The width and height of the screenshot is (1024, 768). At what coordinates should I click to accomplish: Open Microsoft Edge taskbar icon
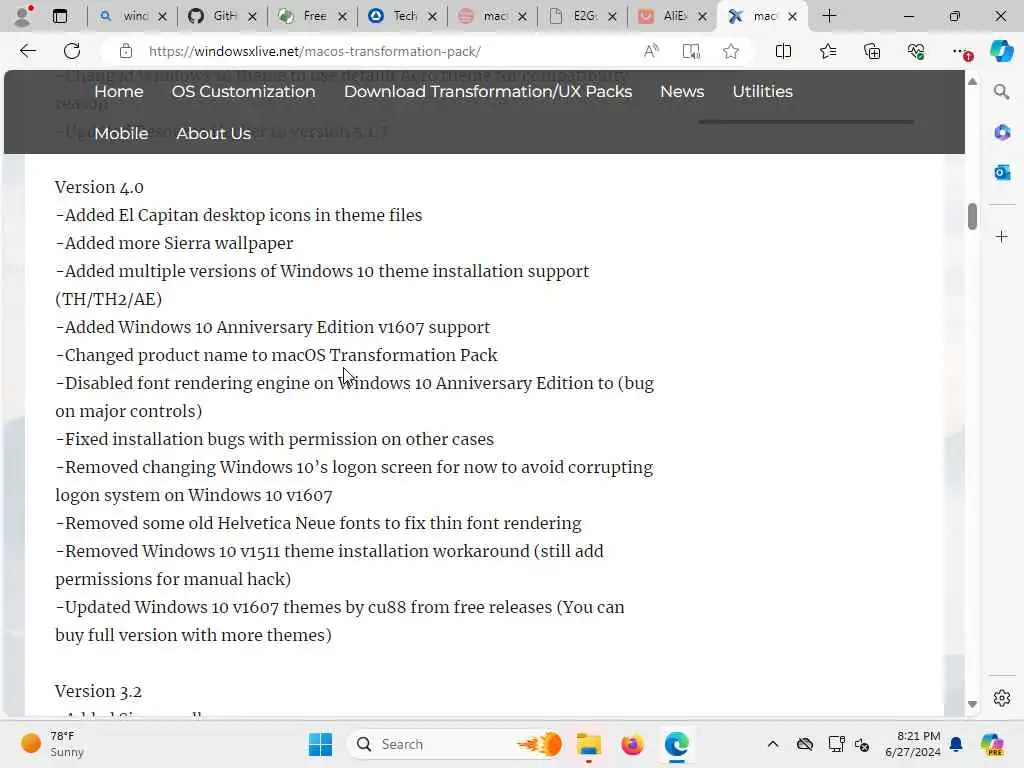tap(677, 744)
